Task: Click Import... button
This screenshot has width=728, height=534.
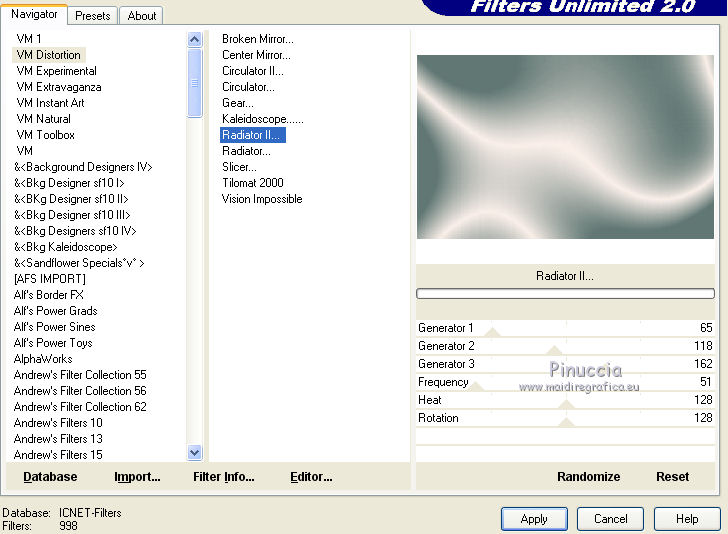Action: pos(137,476)
